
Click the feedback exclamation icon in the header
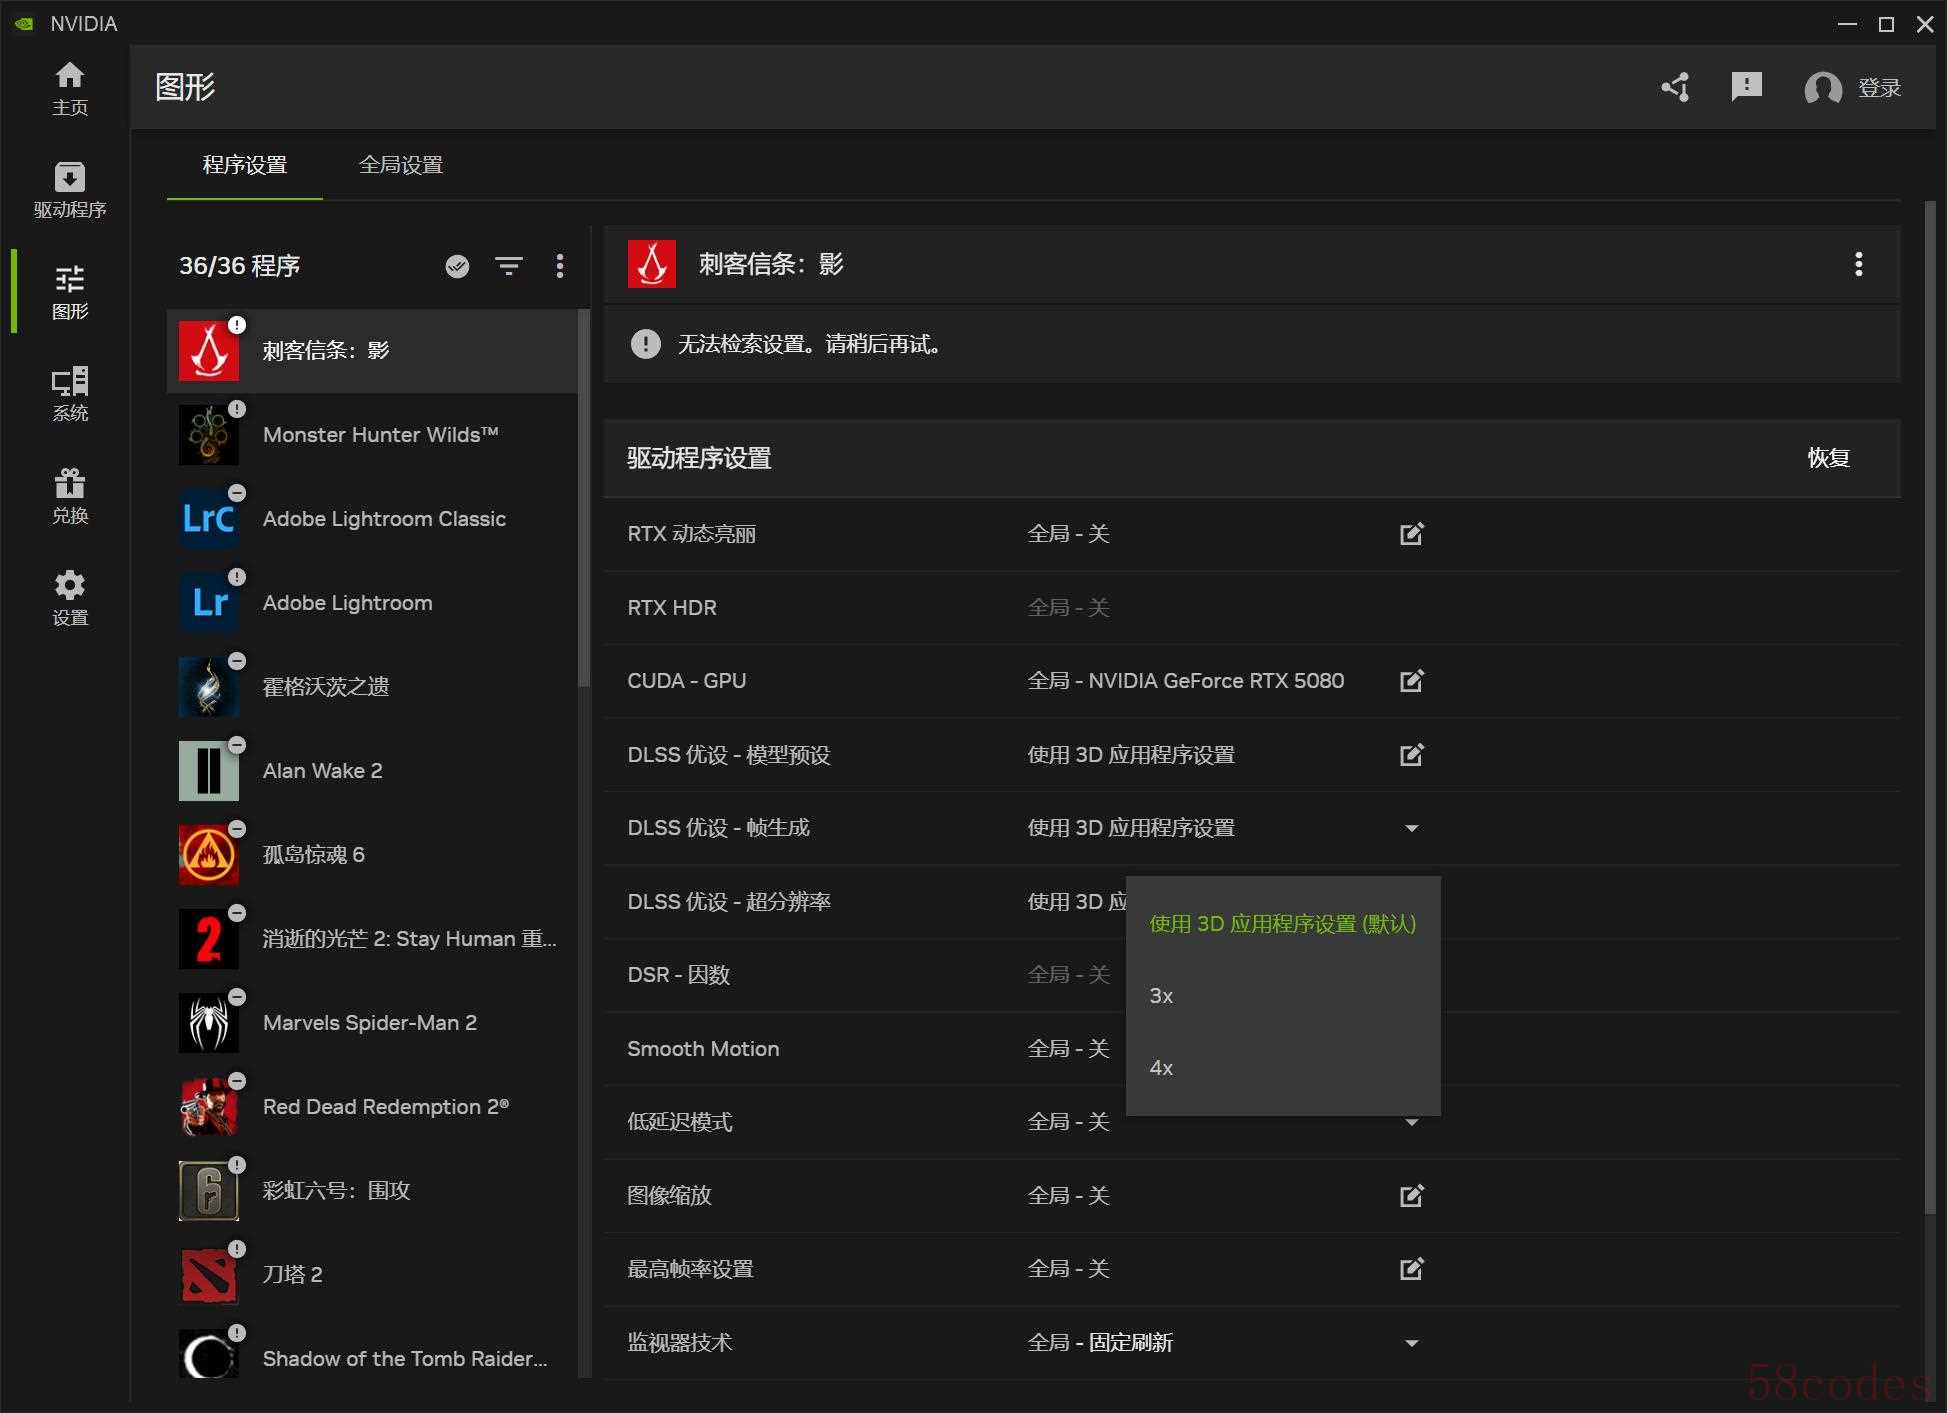[x=1746, y=87]
